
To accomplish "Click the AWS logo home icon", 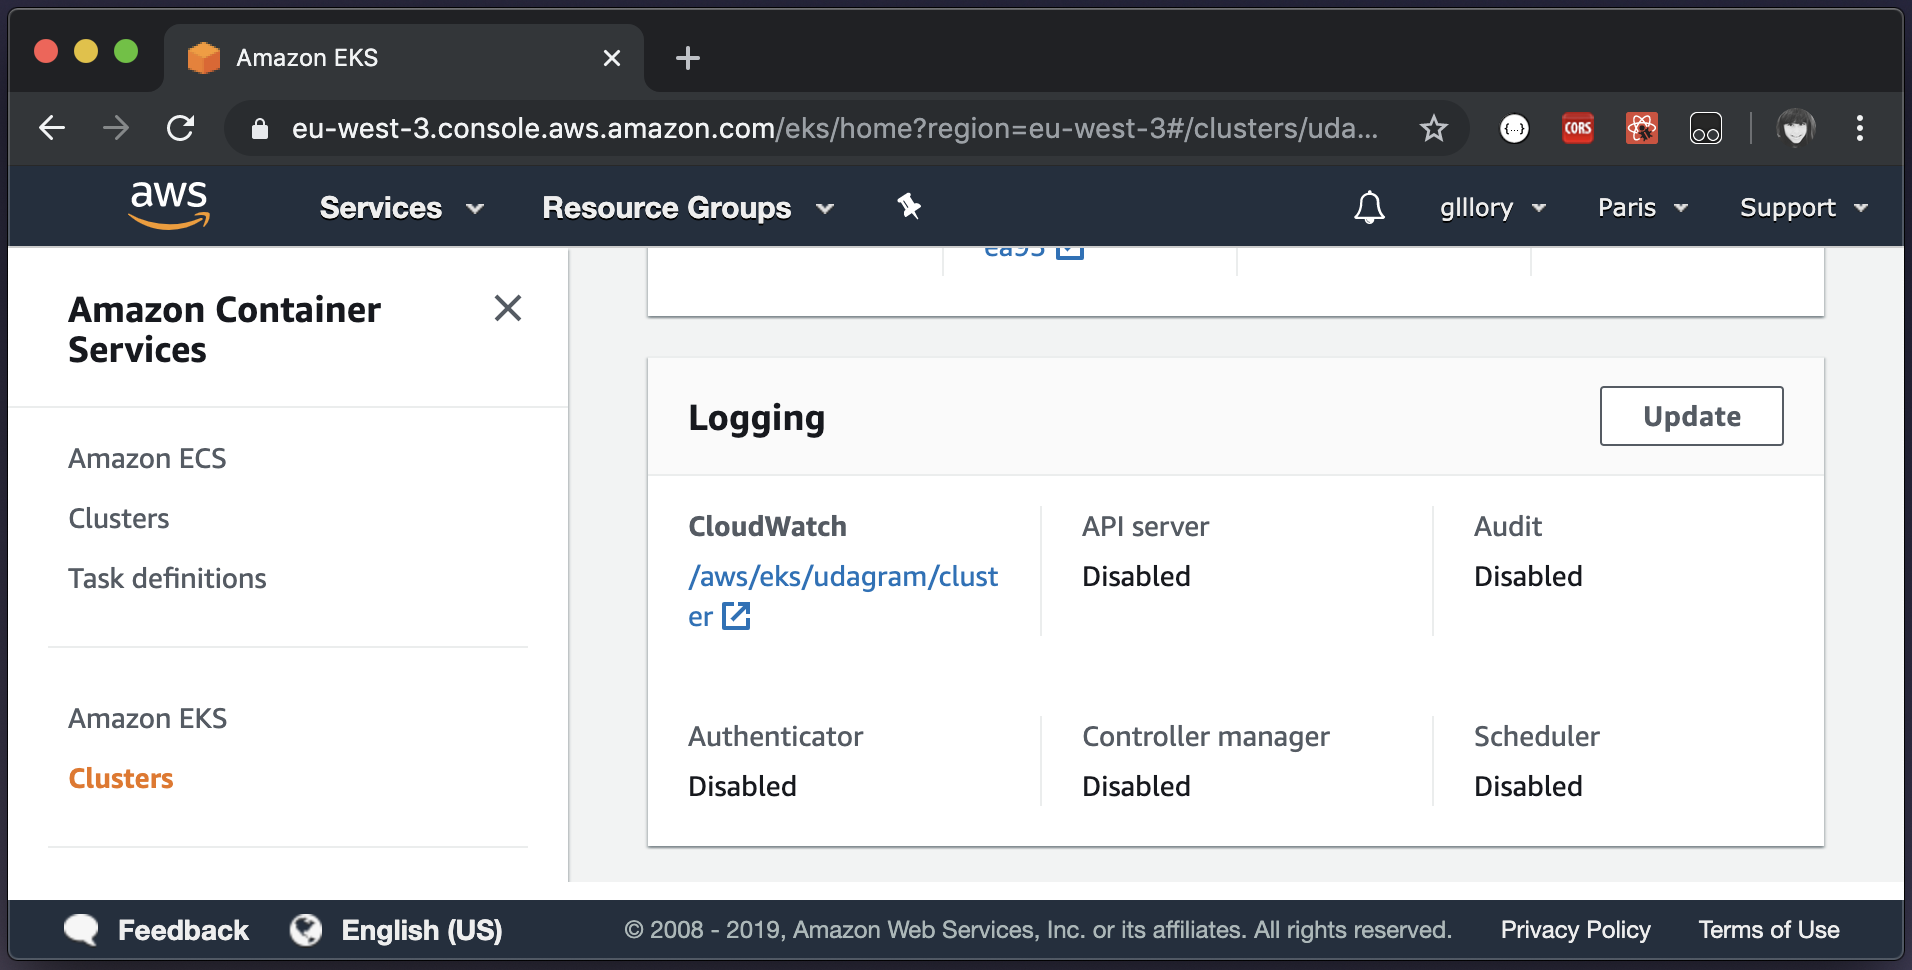I will (x=169, y=205).
